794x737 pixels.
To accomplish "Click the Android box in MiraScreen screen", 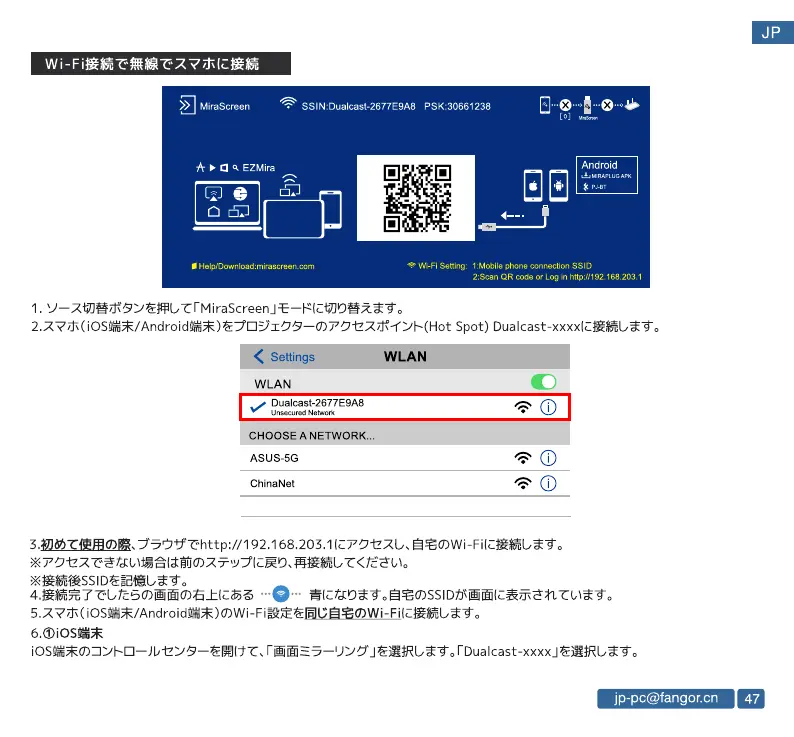I will (607, 175).
